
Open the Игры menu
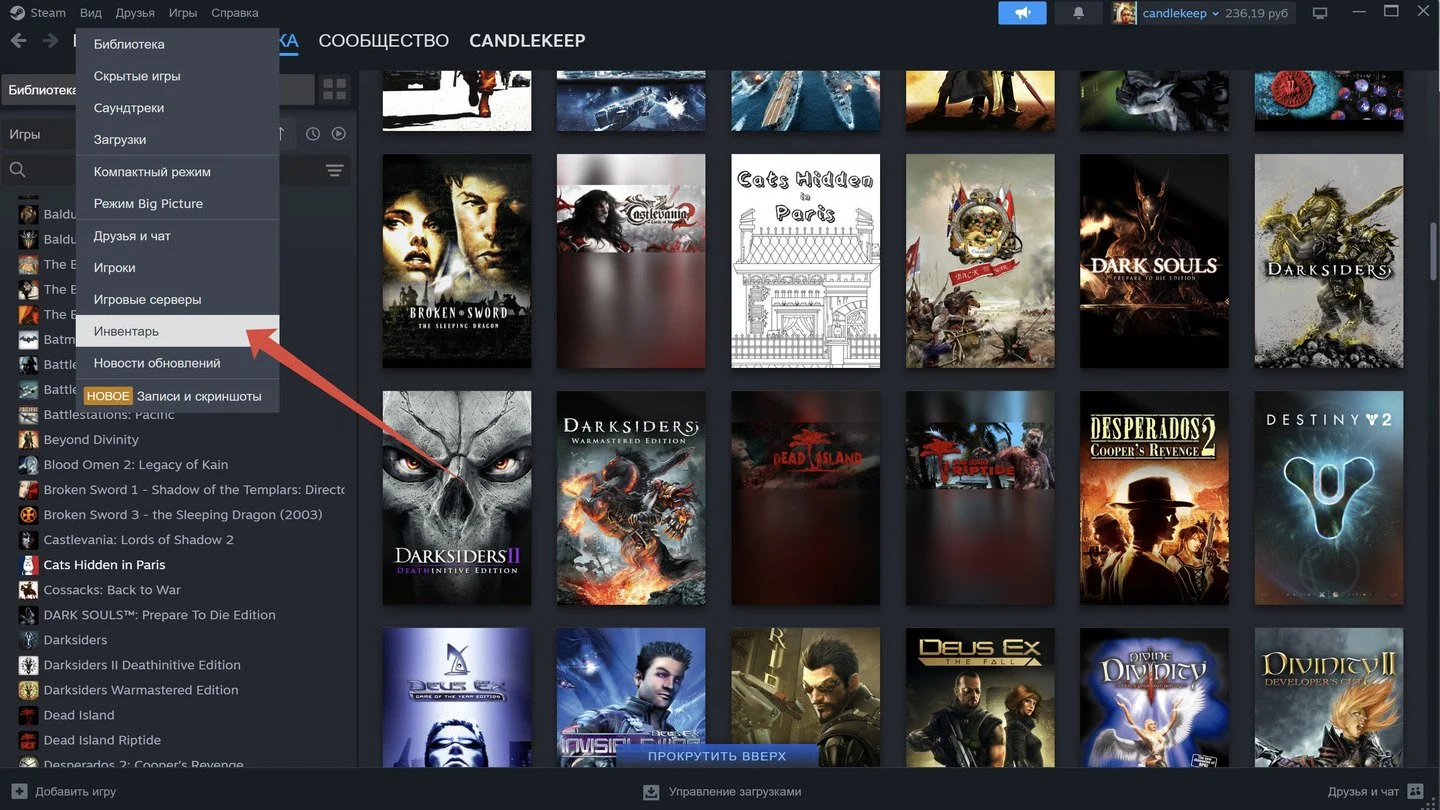click(x=183, y=13)
